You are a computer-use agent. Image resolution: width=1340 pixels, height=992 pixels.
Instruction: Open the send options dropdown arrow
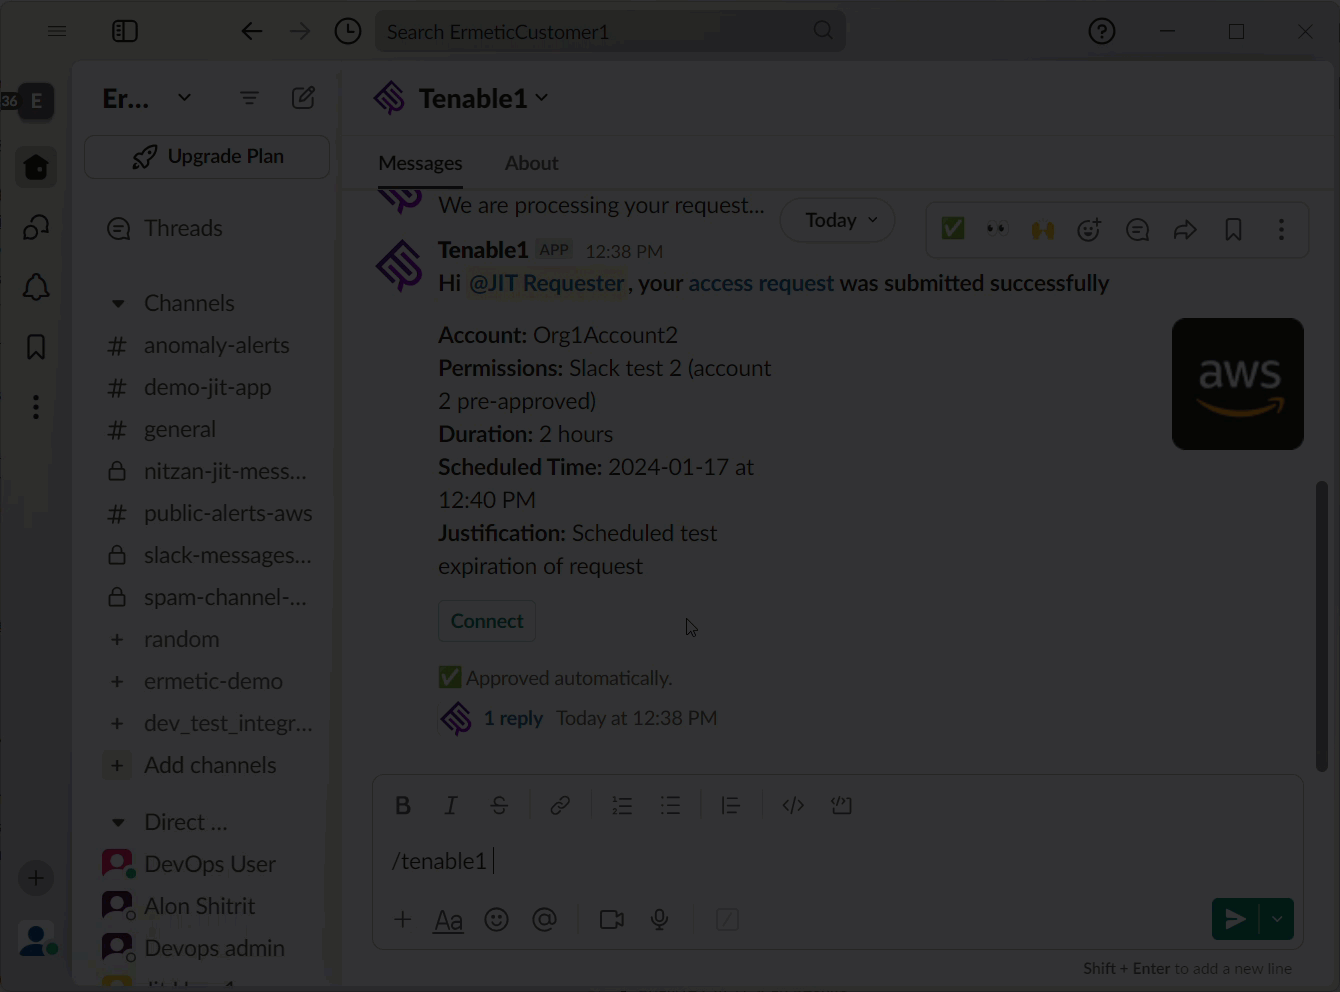[1278, 919]
